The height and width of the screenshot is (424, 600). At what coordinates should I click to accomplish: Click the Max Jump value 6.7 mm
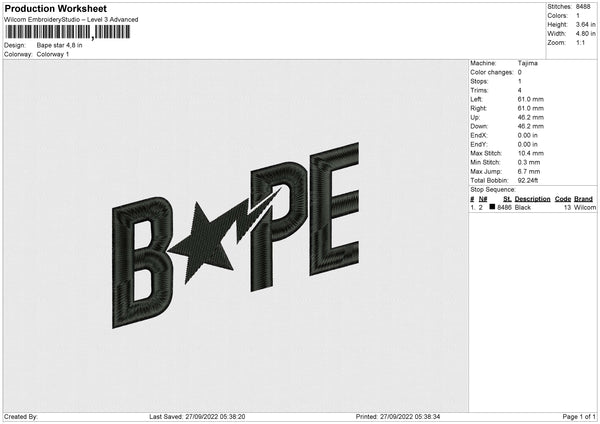(x=529, y=171)
